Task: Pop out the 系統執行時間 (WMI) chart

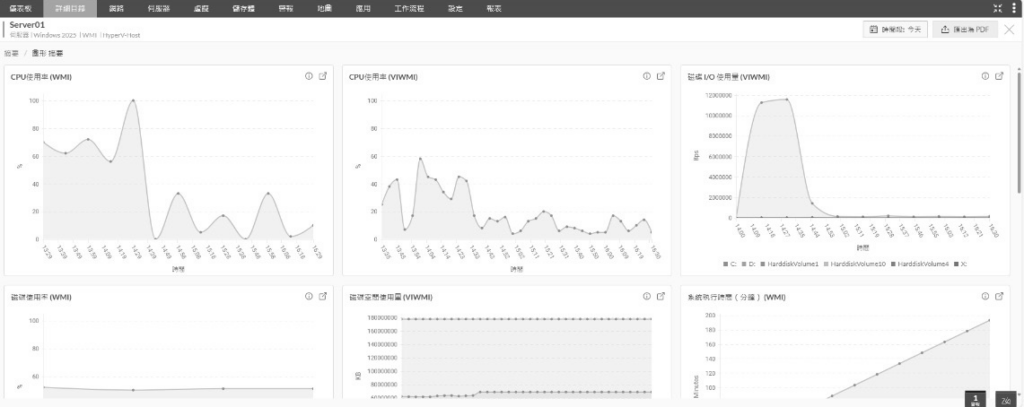Action: coord(999,297)
